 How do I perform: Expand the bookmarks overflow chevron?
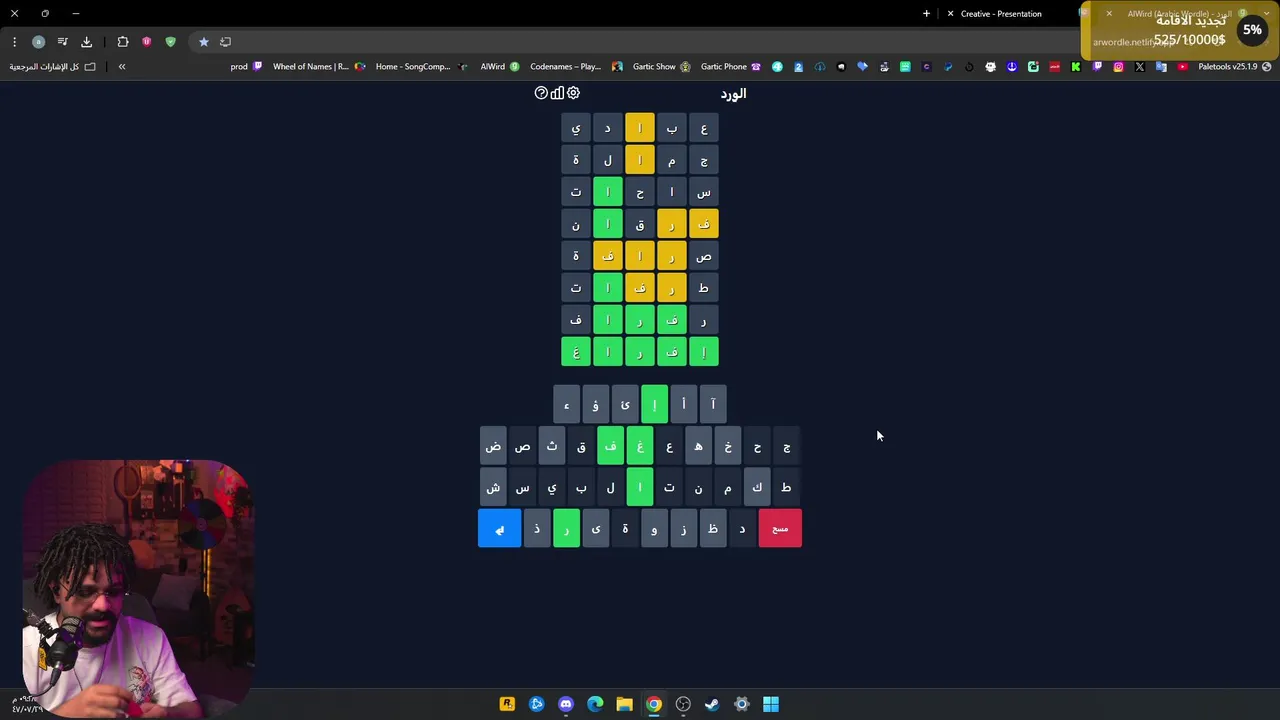pyautogui.click(x=122, y=67)
